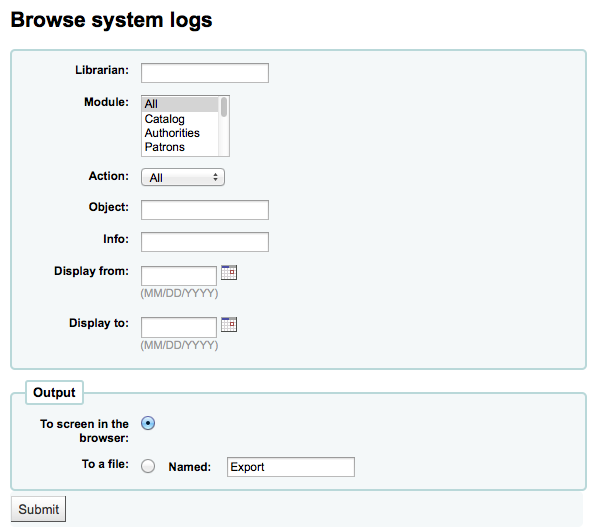592x528 pixels.
Task: Open the Action dropdown
Action: click(183, 177)
